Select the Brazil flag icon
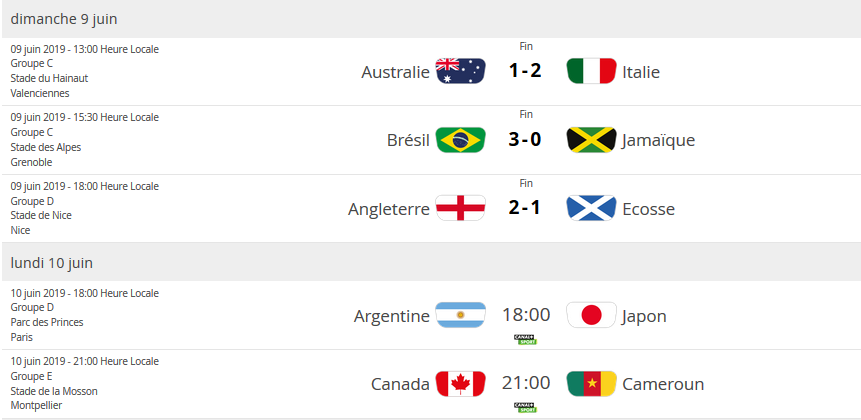The image size is (861, 420). [461, 140]
